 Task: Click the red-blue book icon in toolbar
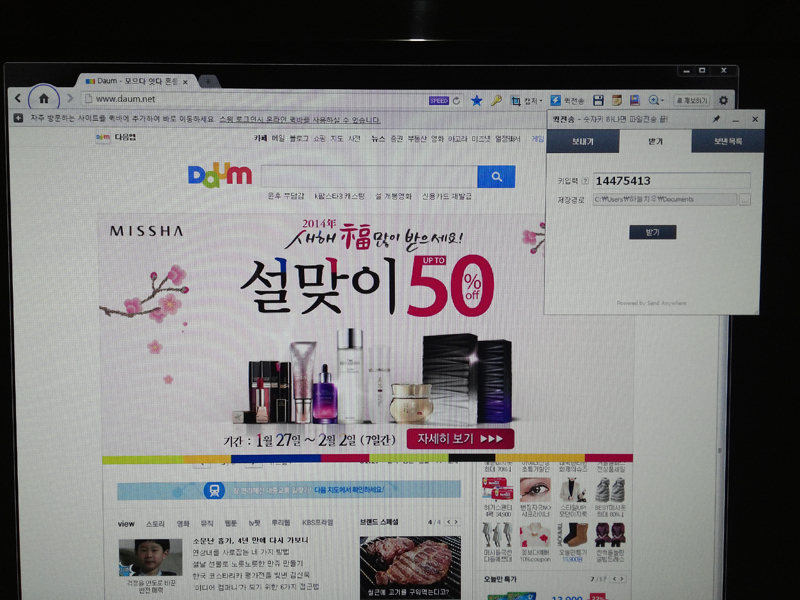pos(635,100)
